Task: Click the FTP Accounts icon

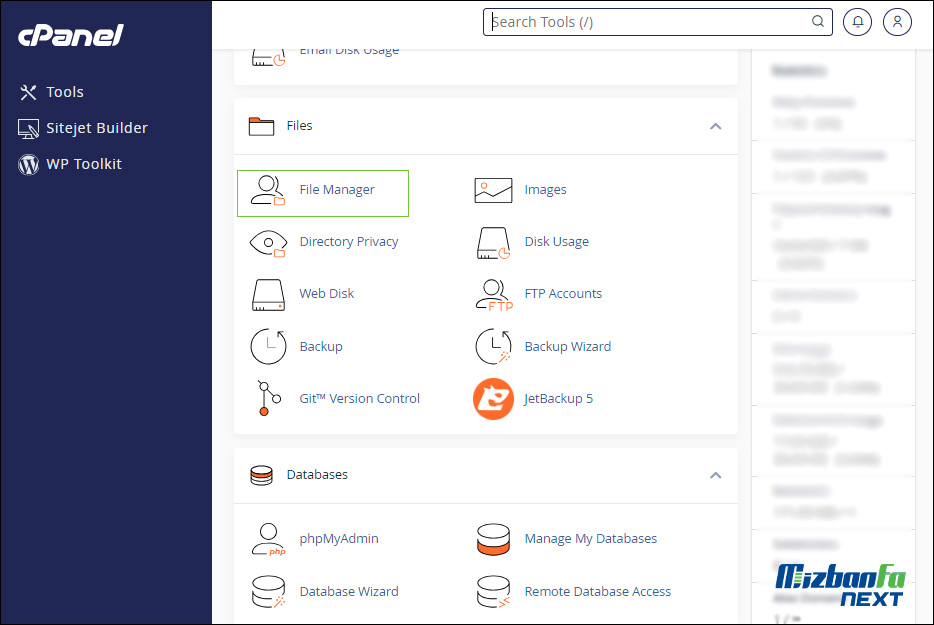Action: (494, 295)
